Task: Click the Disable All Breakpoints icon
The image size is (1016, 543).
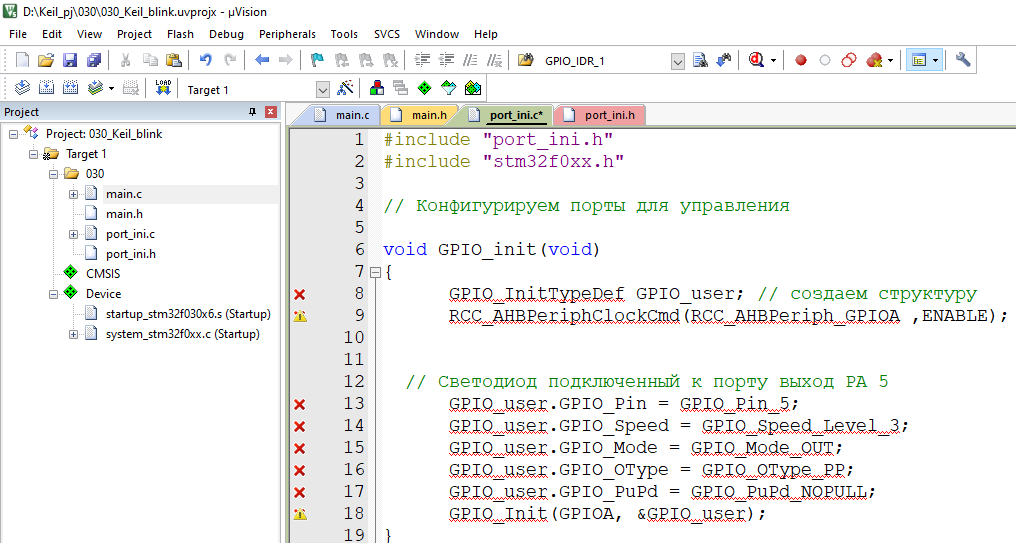Action: 849,60
